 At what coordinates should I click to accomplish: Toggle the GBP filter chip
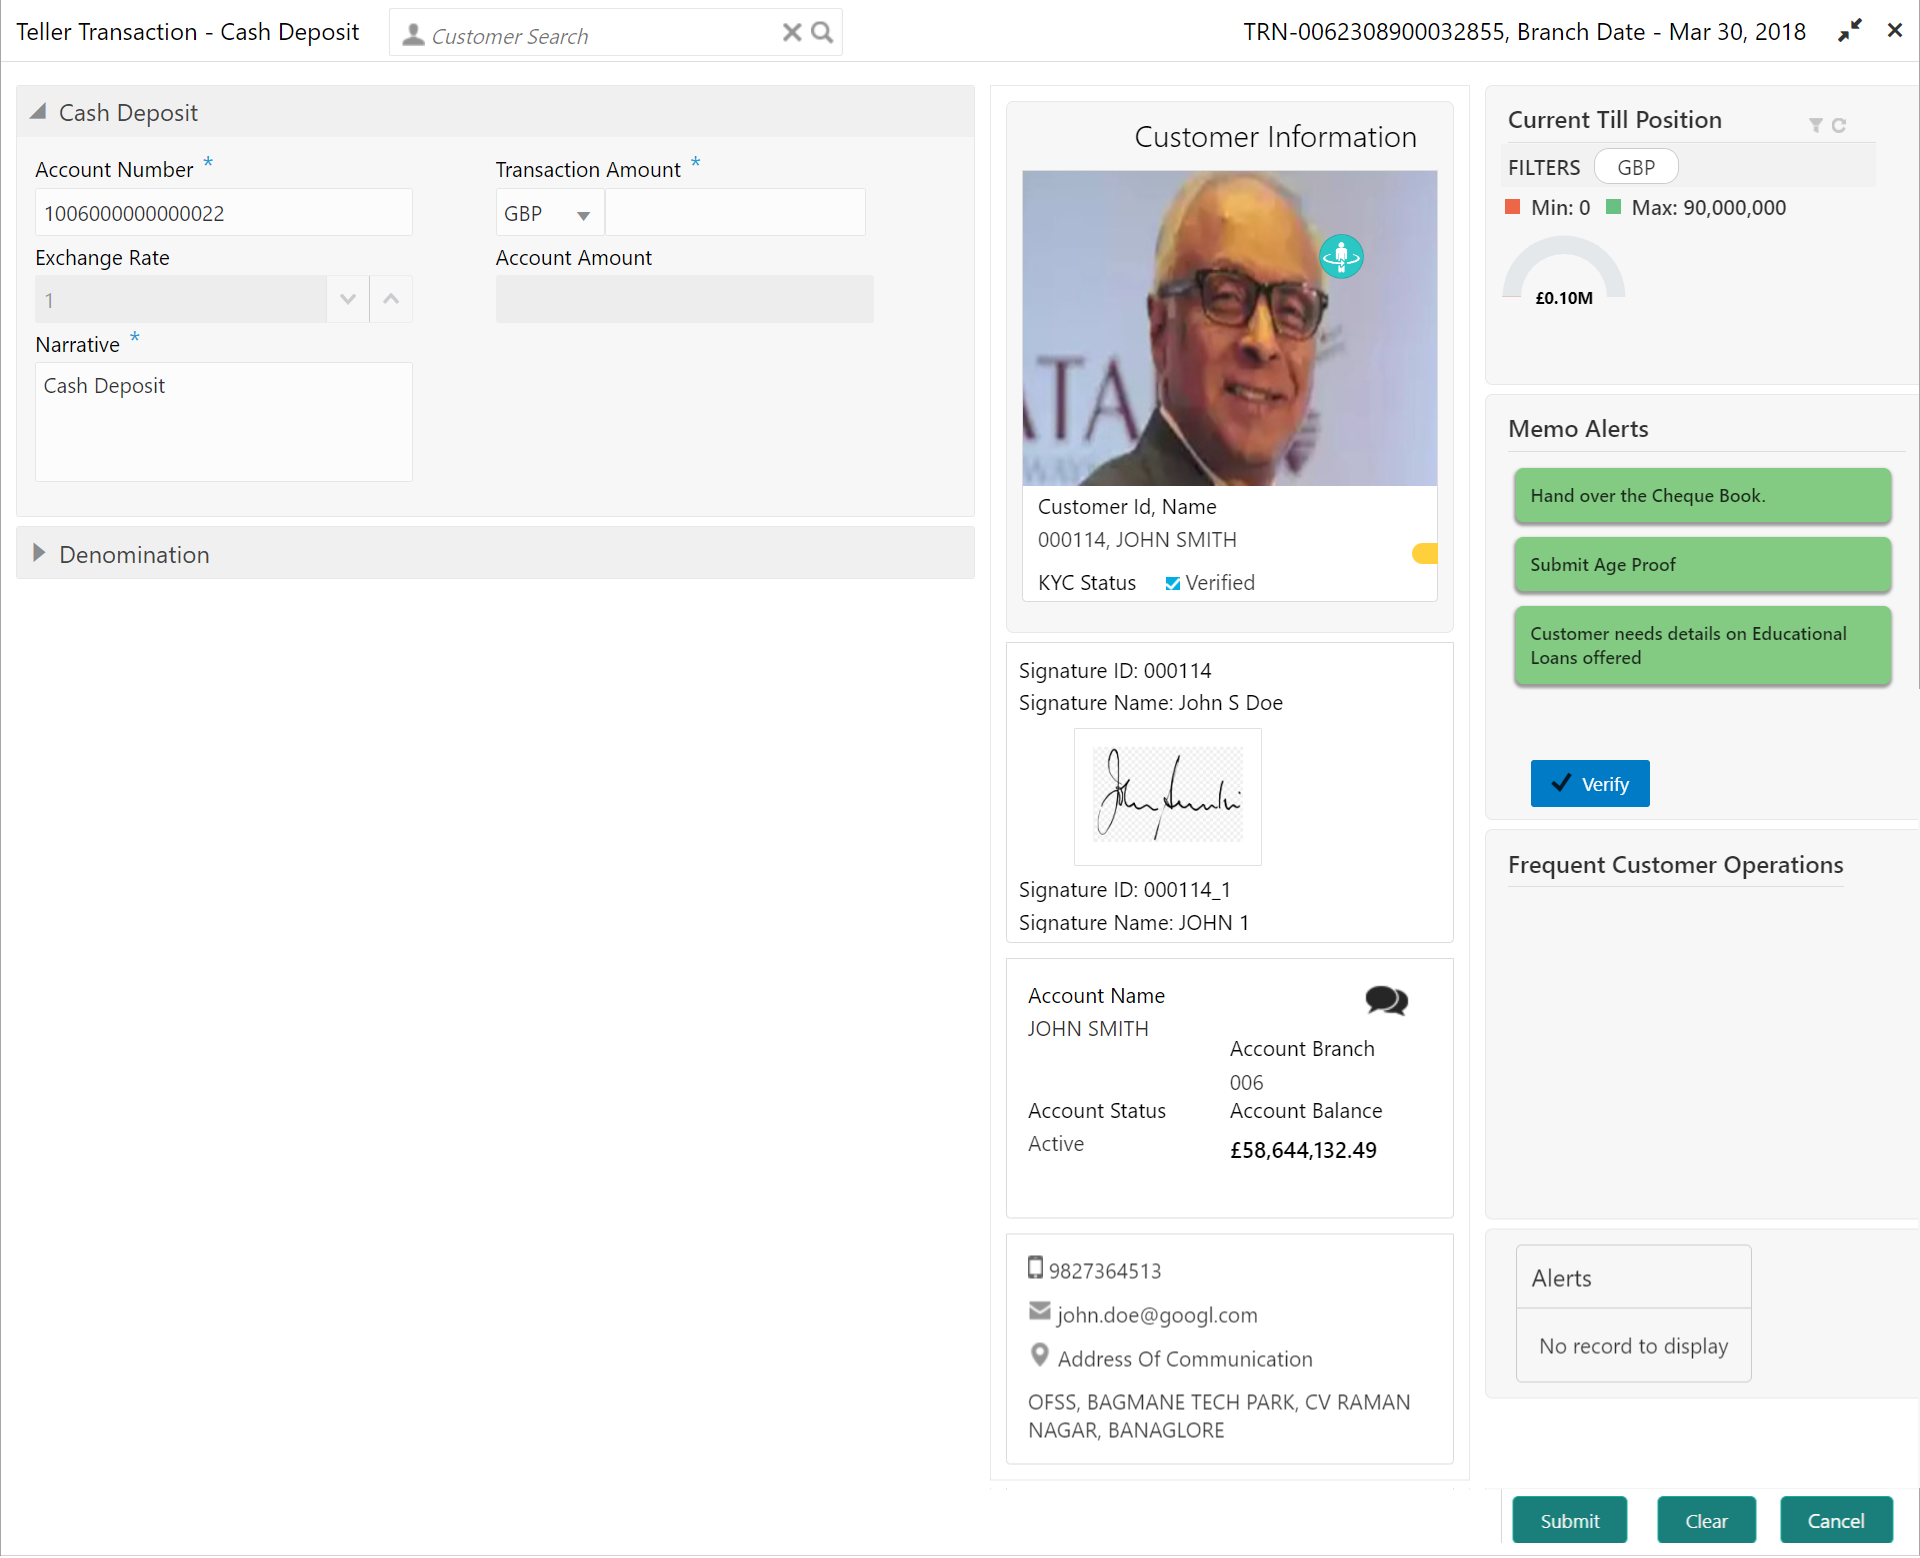tap(1636, 167)
